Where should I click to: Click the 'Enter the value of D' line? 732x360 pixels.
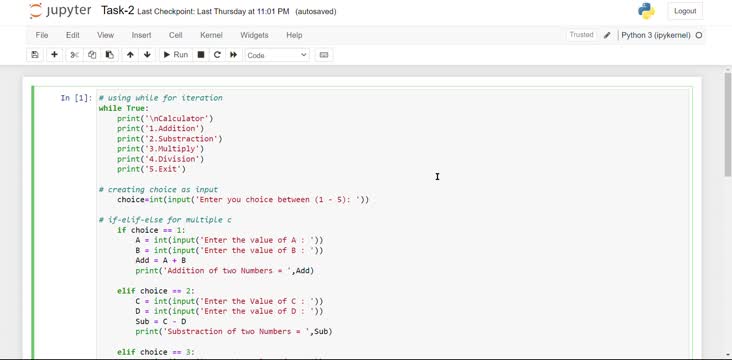pos(229,311)
